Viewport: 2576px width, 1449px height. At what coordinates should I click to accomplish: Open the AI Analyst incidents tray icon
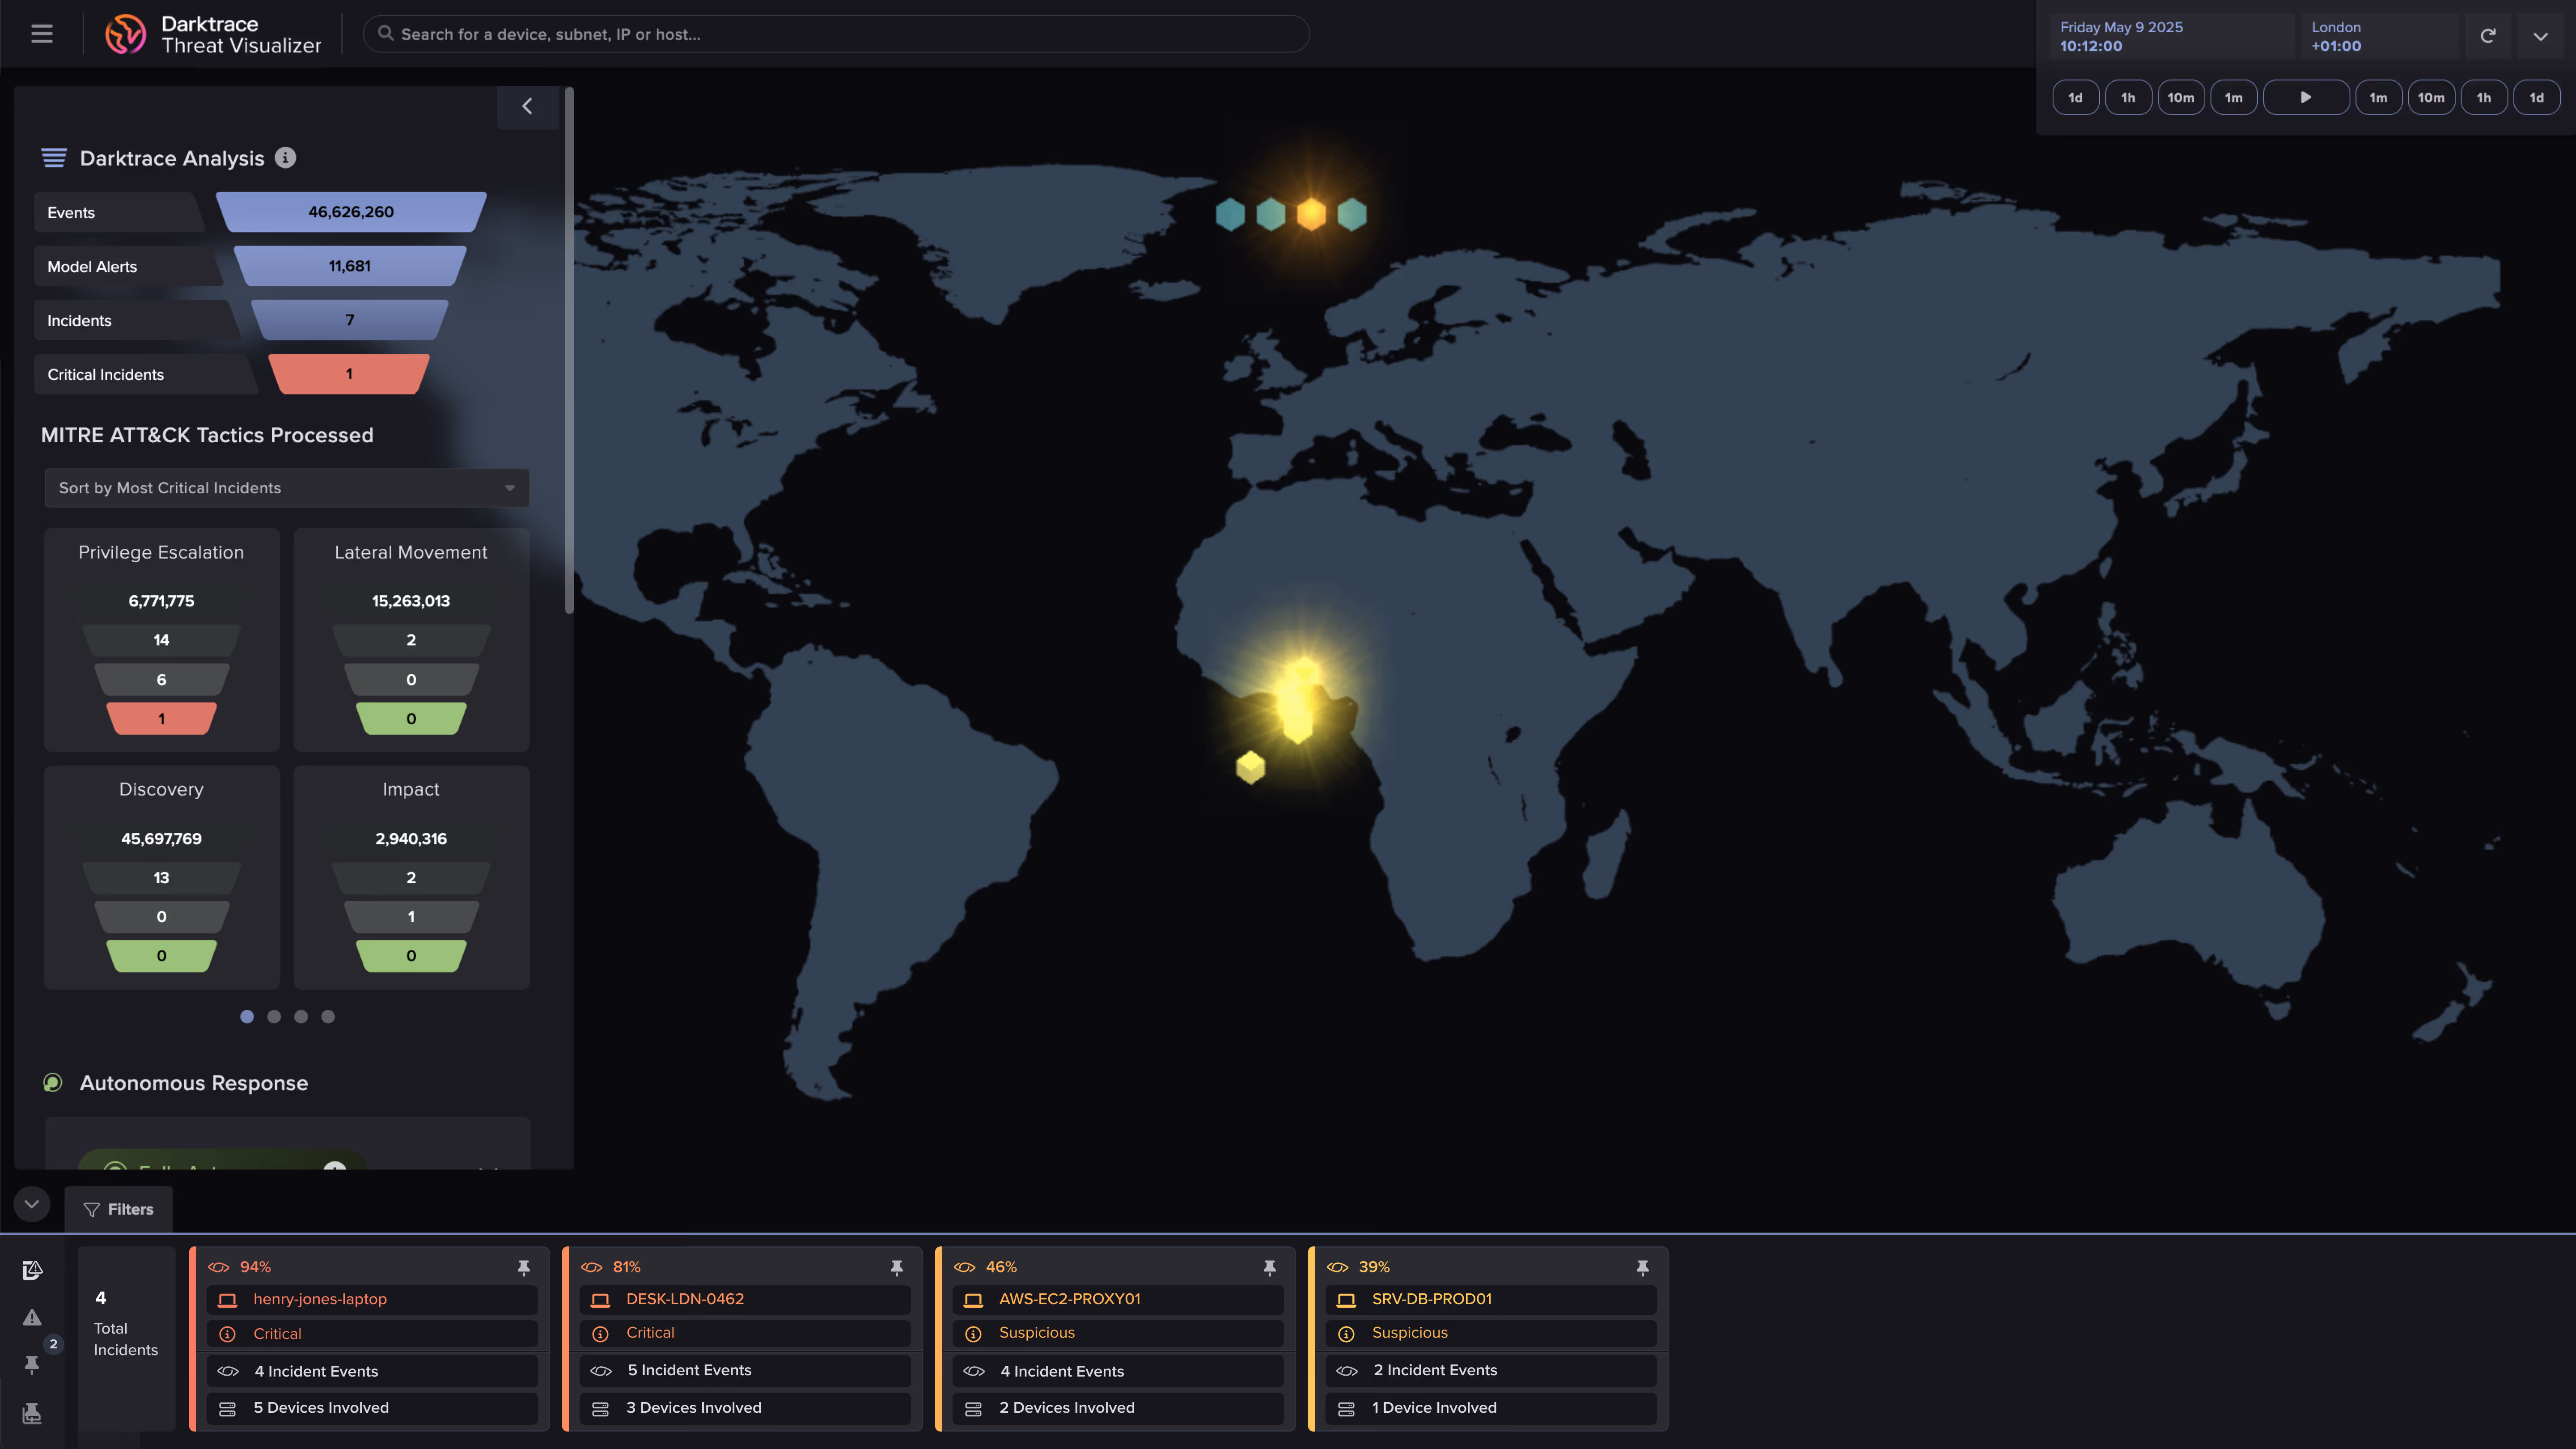tap(32, 1270)
